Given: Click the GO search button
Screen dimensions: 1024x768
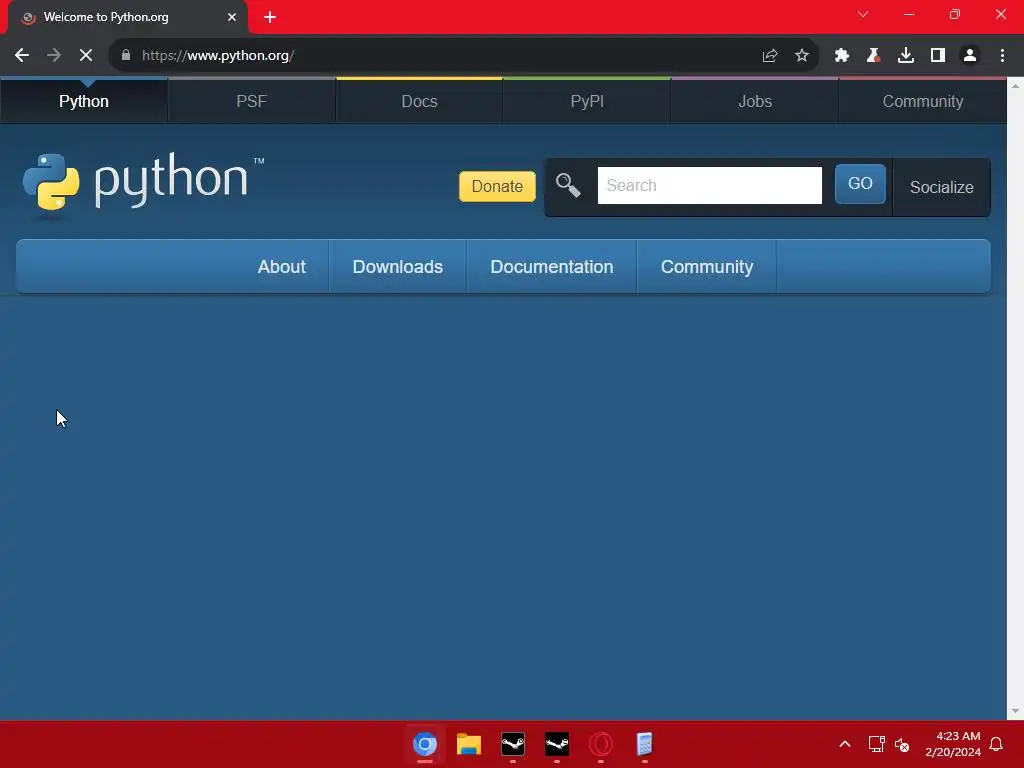Looking at the screenshot, I should (x=860, y=184).
